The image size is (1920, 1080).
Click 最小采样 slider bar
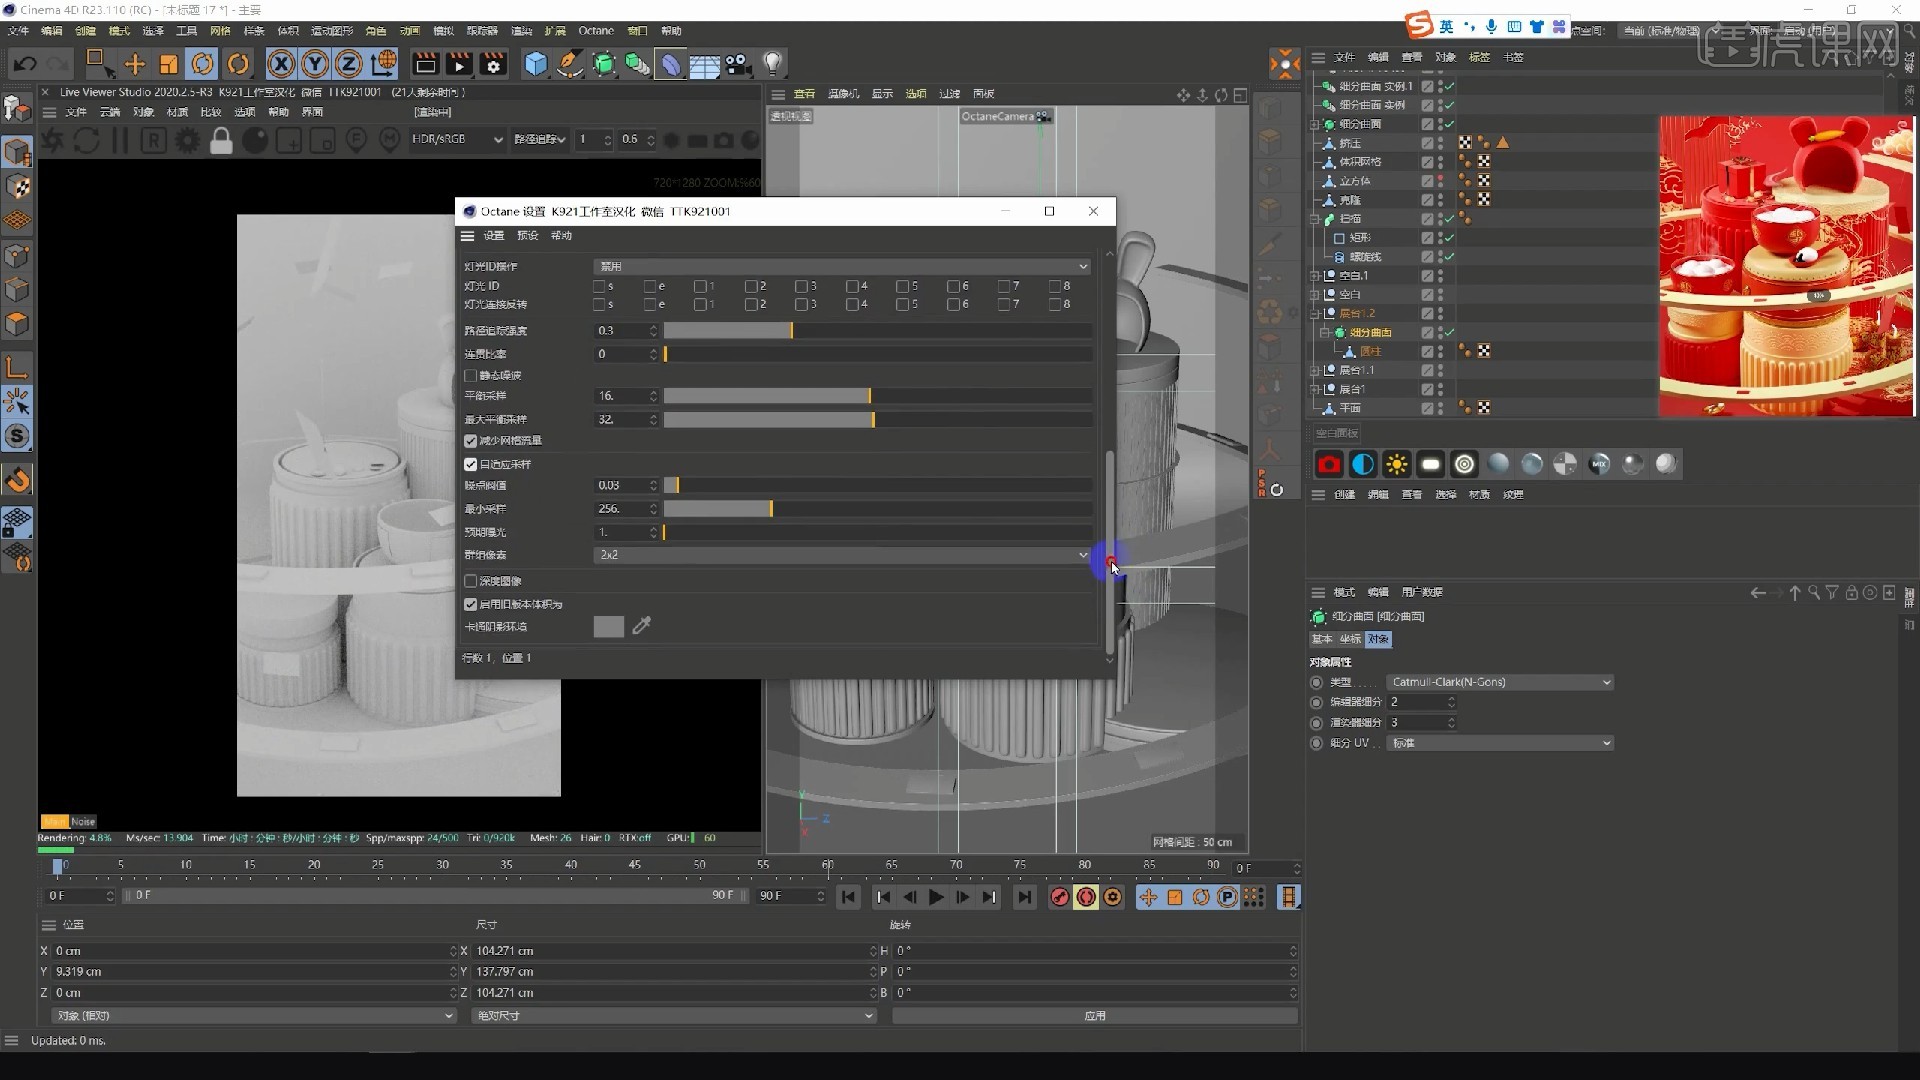877,509
